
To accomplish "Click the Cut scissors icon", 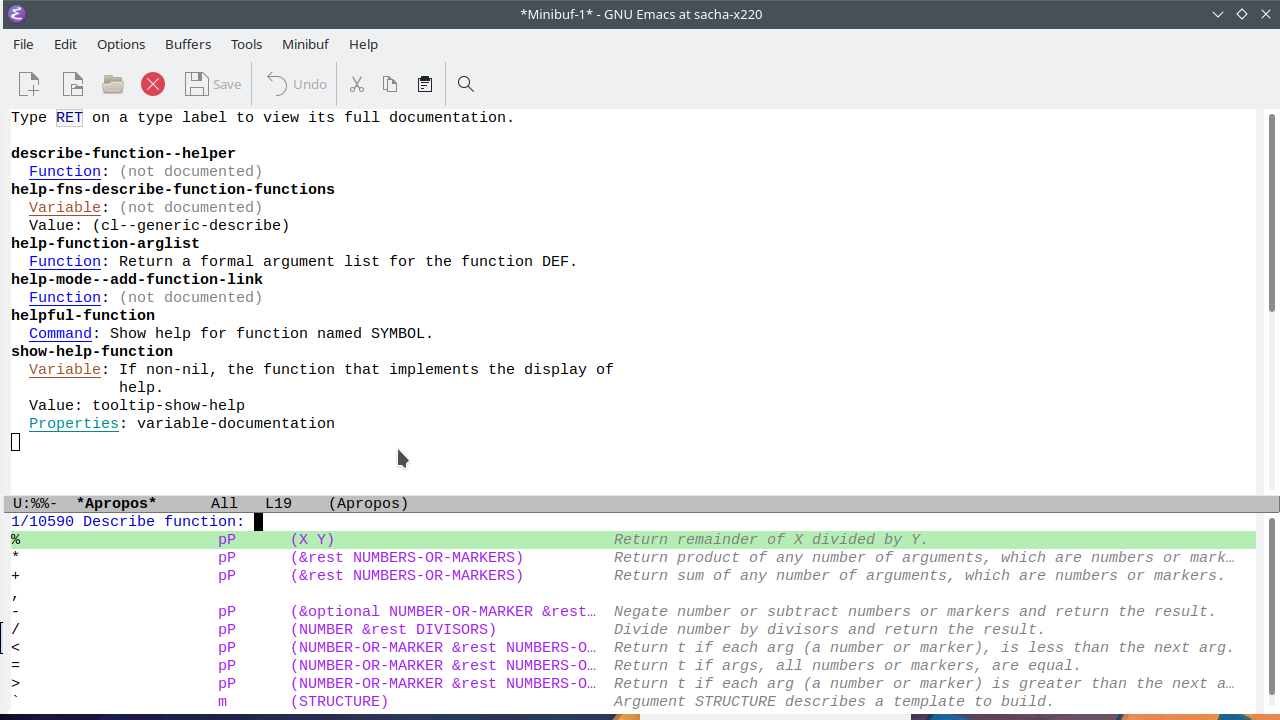I will tap(357, 84).
